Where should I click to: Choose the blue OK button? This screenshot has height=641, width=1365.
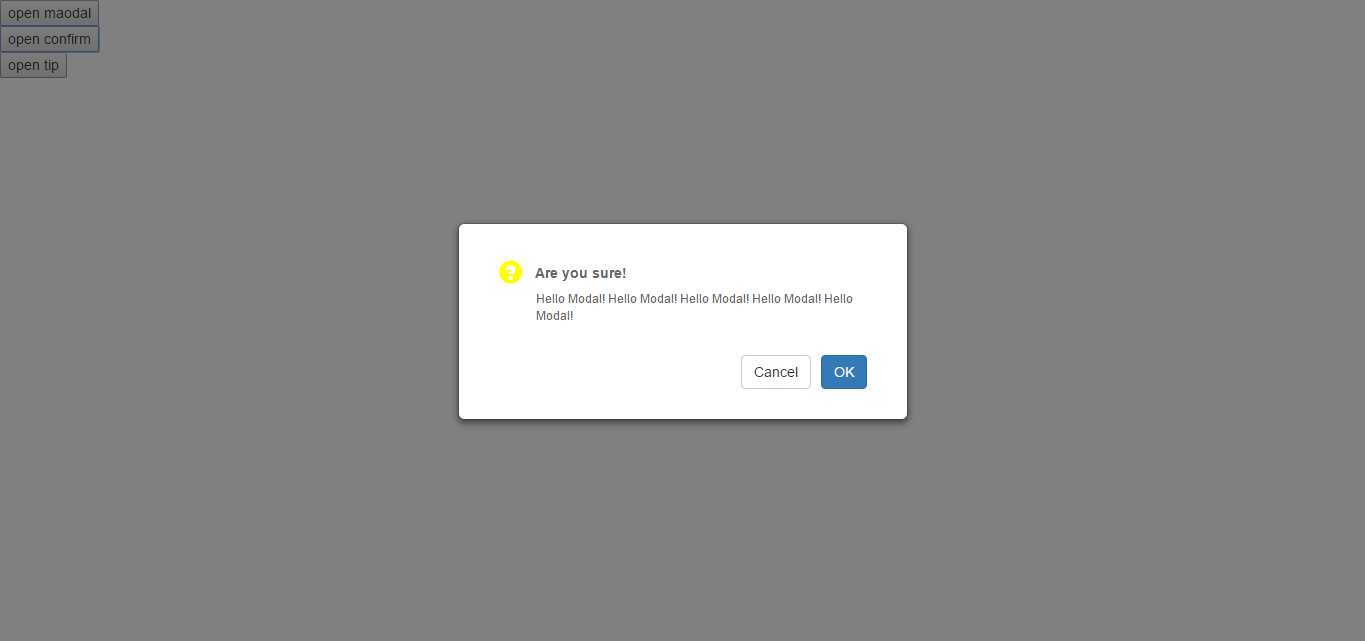(x=844, y=372)
